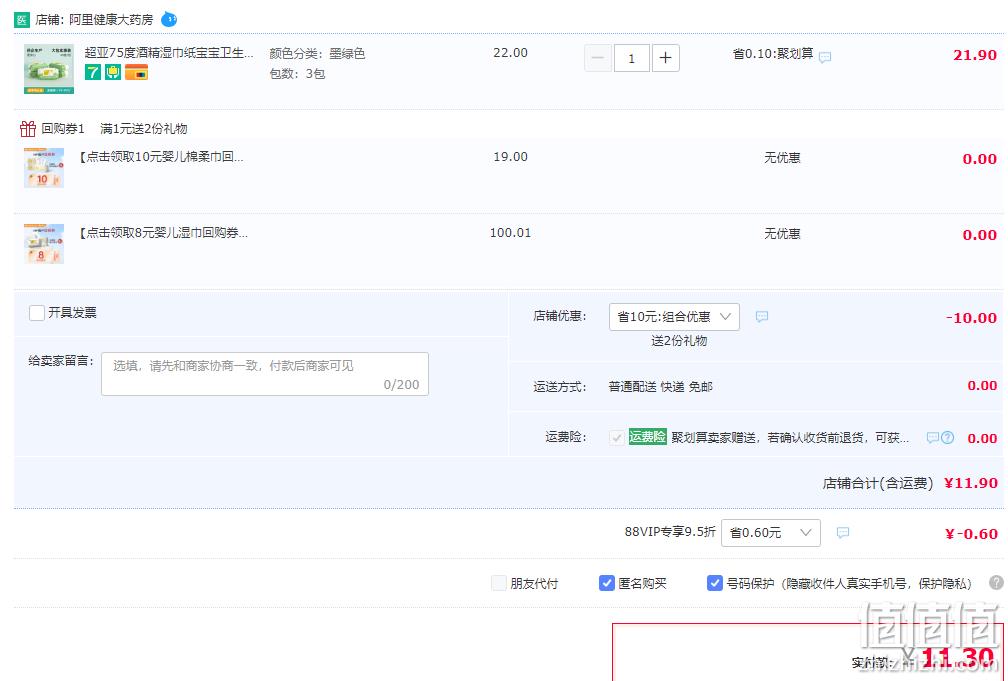The image size is (1008, 681).
Task: Click the 21.90 item subtotal price
Action: pyautogui.click(x=975, y=55)
